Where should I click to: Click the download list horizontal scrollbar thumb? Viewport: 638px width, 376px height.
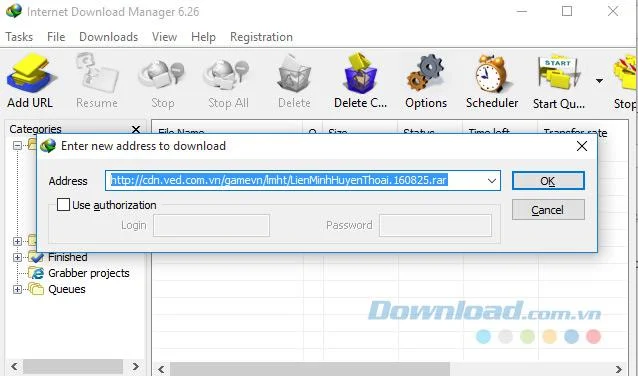(x=310, y=369)
